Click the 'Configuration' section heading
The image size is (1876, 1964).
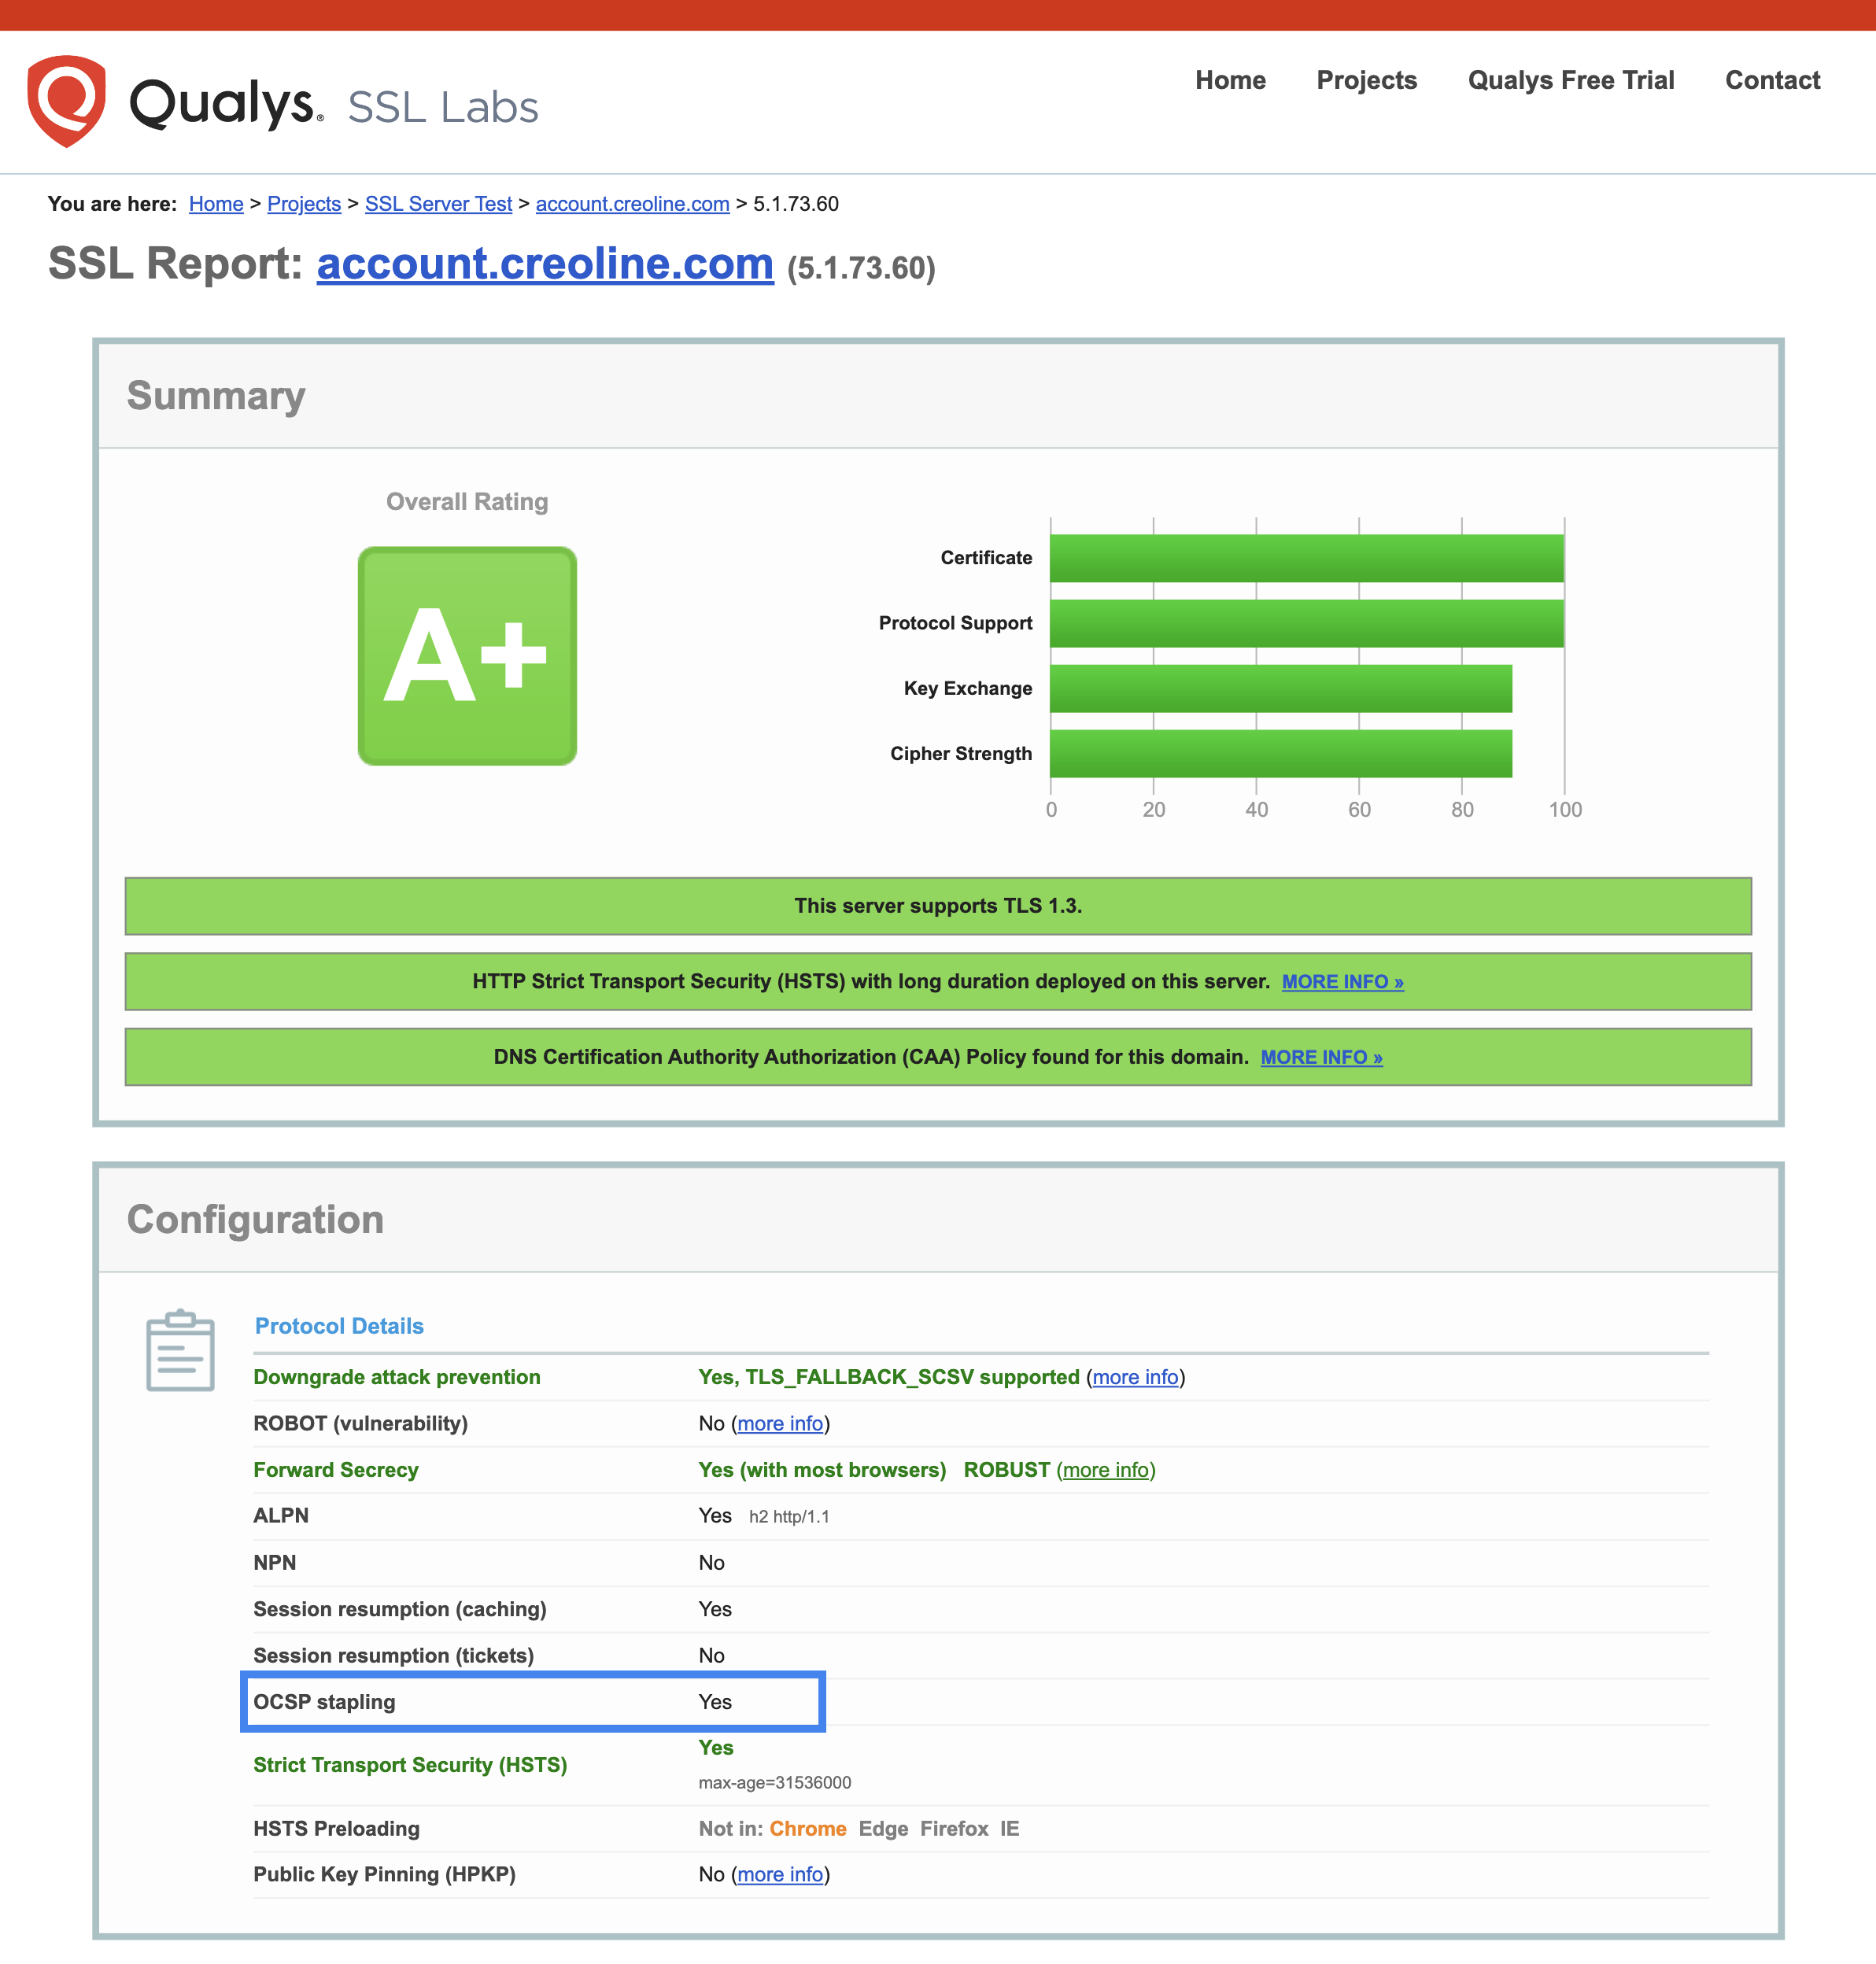[x=255, y=1220]
